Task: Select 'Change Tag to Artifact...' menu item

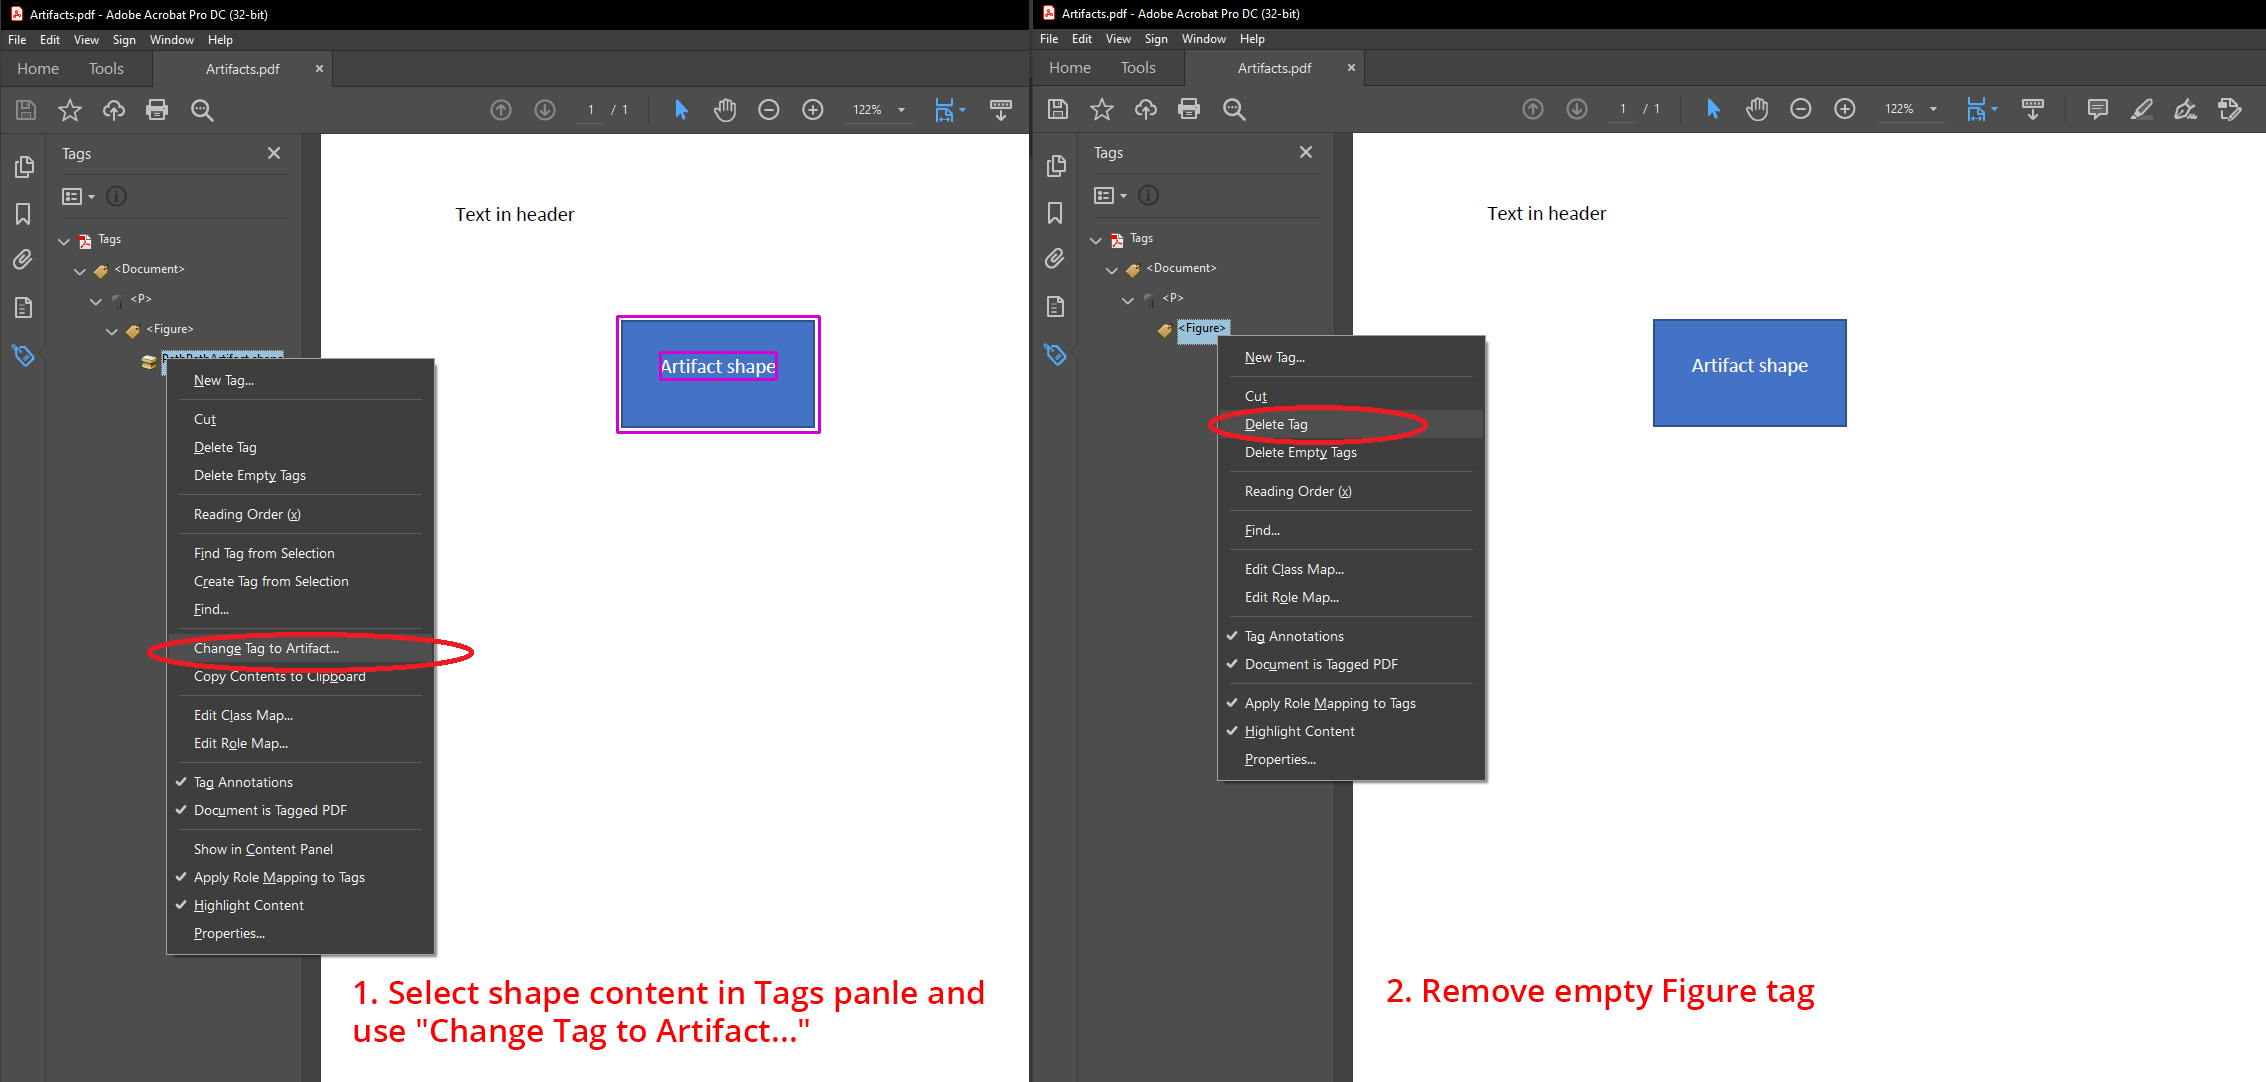Action: click(266, 647)
